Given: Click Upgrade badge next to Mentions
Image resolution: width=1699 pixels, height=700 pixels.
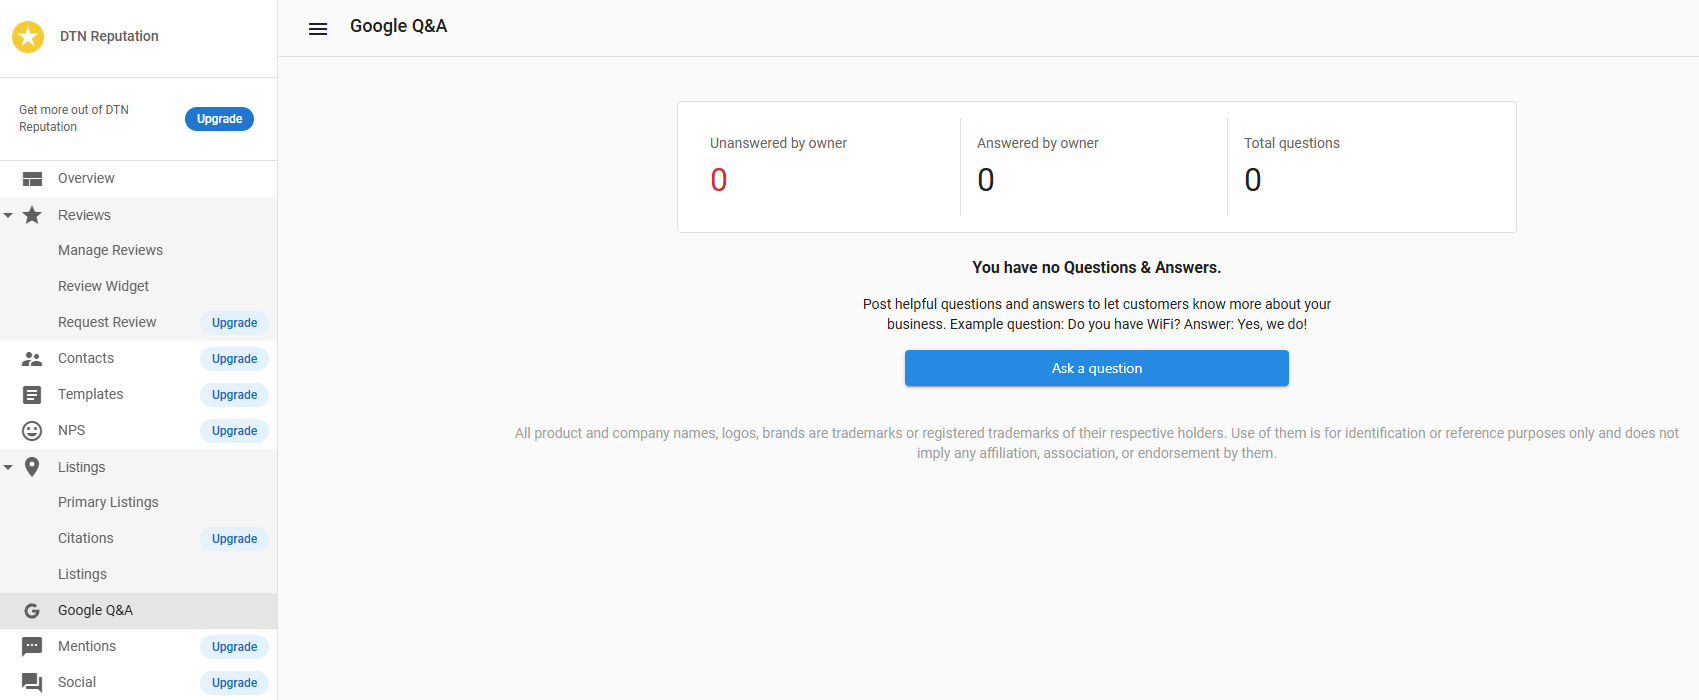Looking at the screenshot, I should tap(235, 647).
